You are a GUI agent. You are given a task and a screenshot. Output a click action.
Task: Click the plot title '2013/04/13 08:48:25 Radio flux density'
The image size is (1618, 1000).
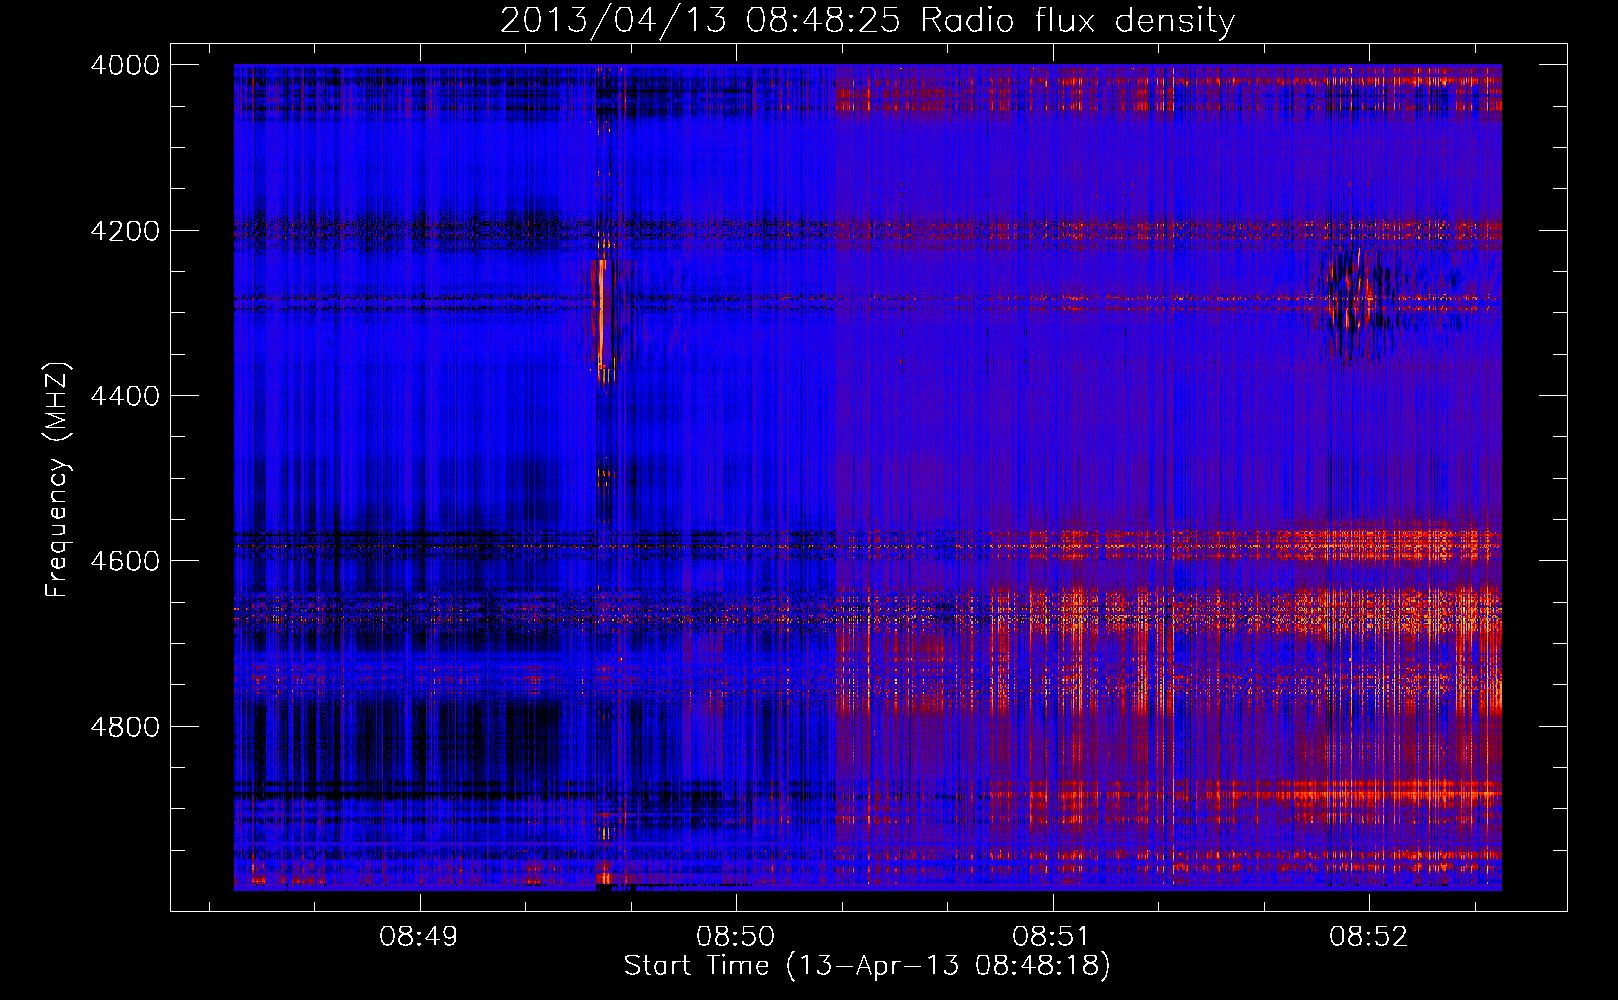(x=867, y=20)
